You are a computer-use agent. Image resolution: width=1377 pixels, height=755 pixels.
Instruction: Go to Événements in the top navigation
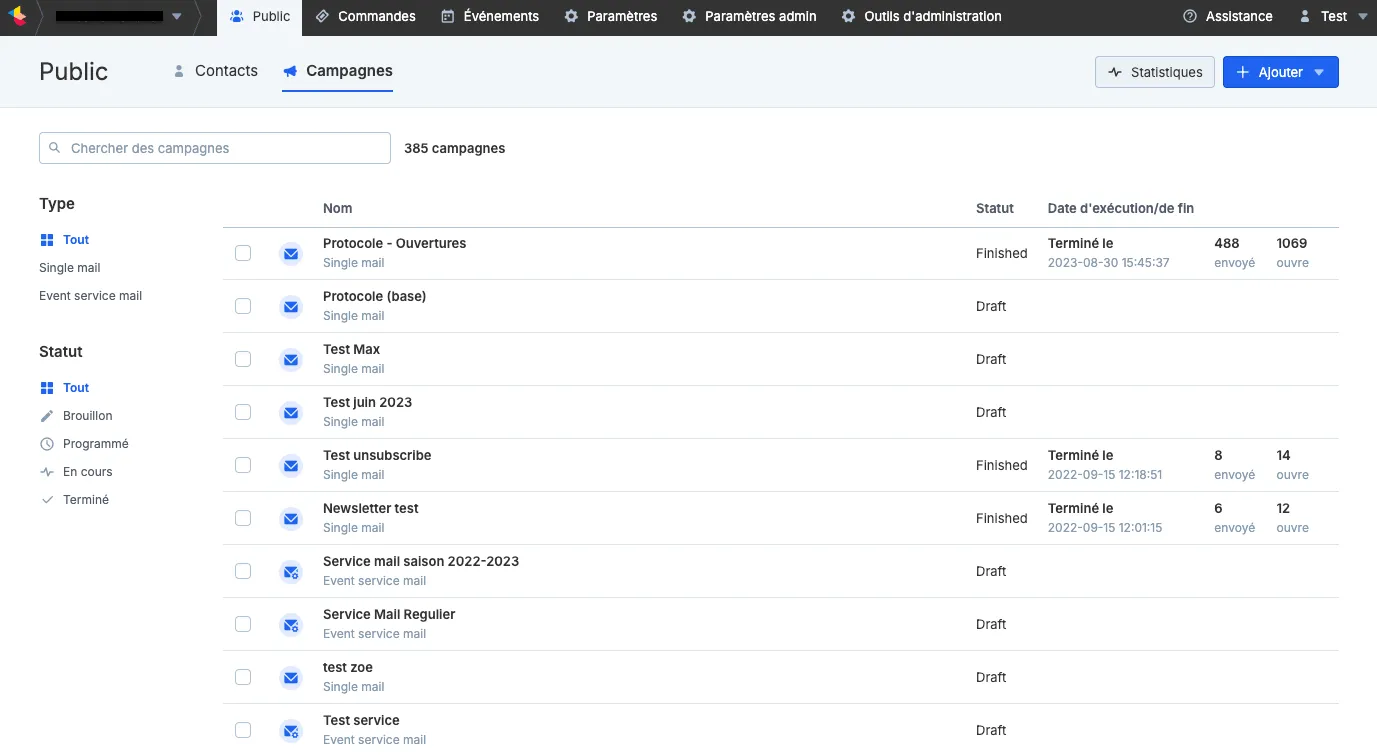point(490,16)
